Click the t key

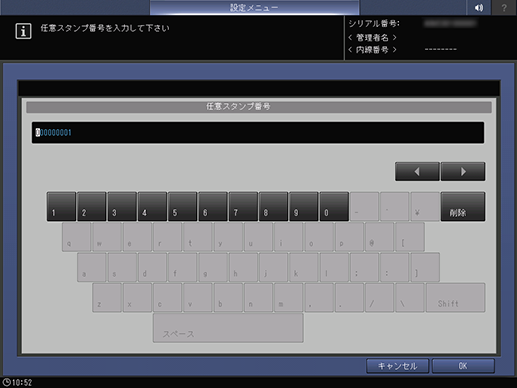click(x=198, y=237)
